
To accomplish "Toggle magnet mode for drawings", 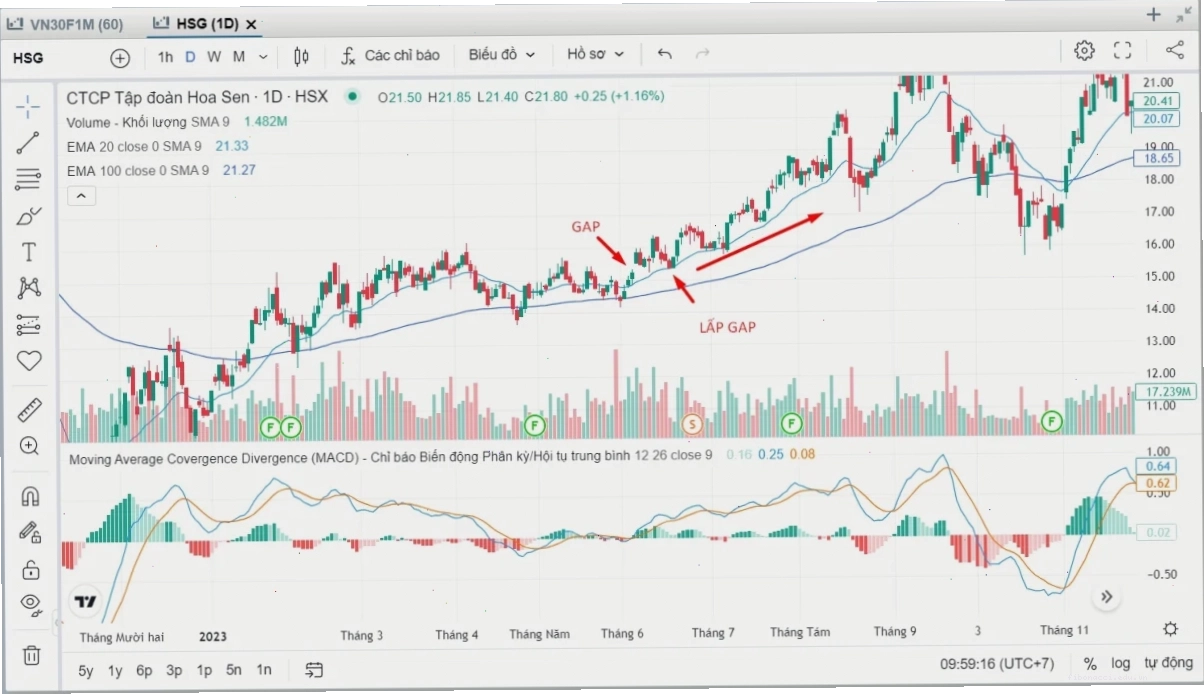I will pos(30,496).
